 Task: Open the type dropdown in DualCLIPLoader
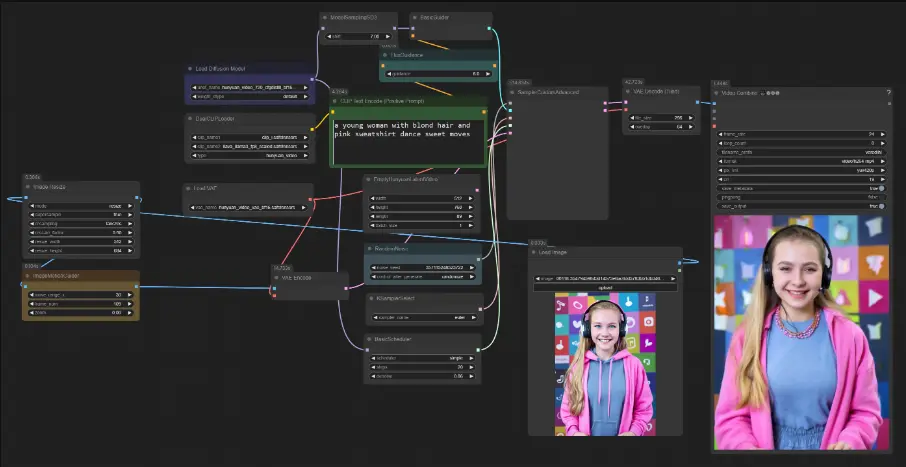(250, 155)
